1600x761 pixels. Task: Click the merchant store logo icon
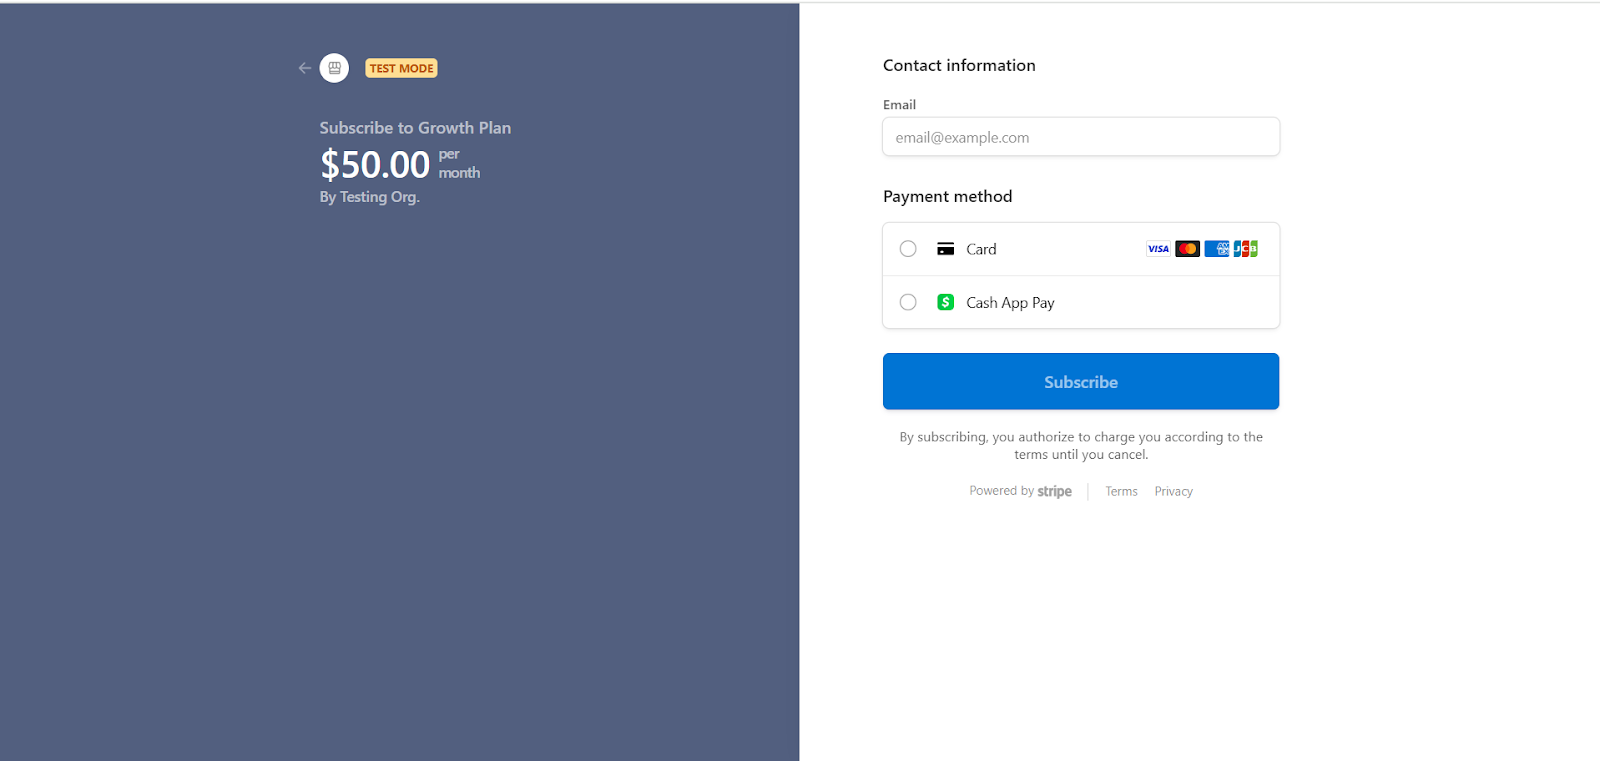pos(334,68)
